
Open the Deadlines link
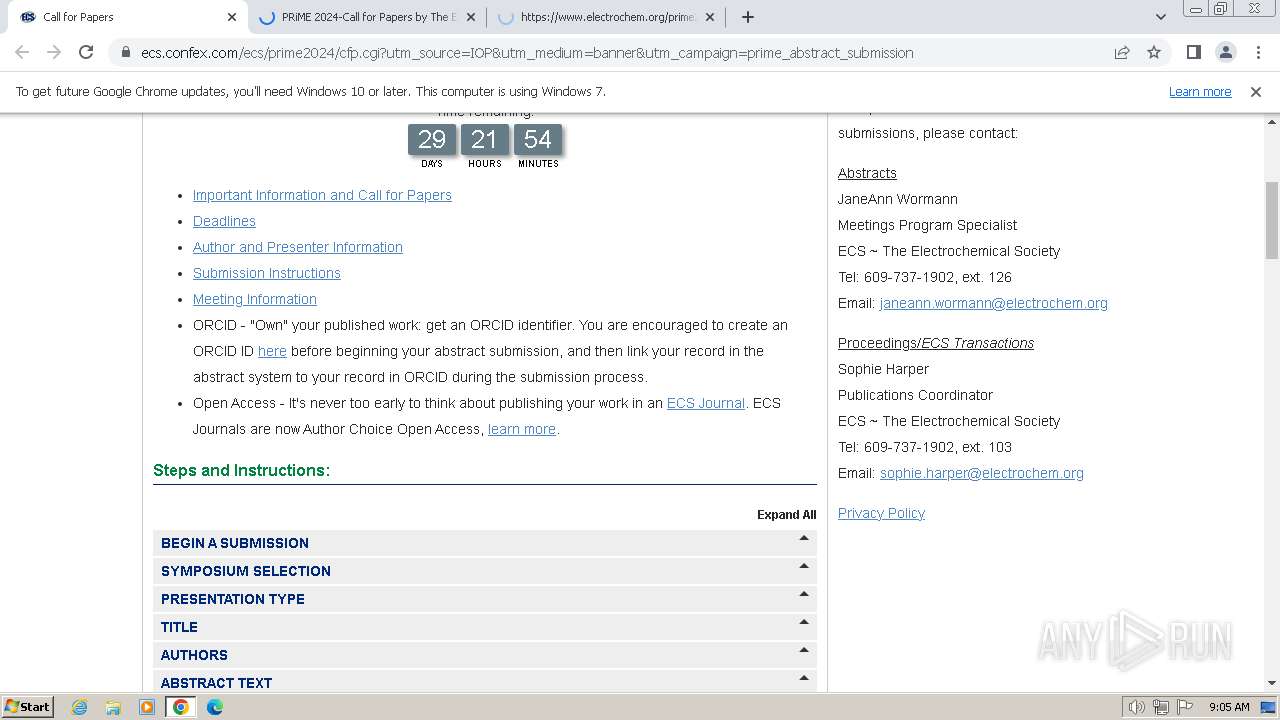[x=224, y=221]
